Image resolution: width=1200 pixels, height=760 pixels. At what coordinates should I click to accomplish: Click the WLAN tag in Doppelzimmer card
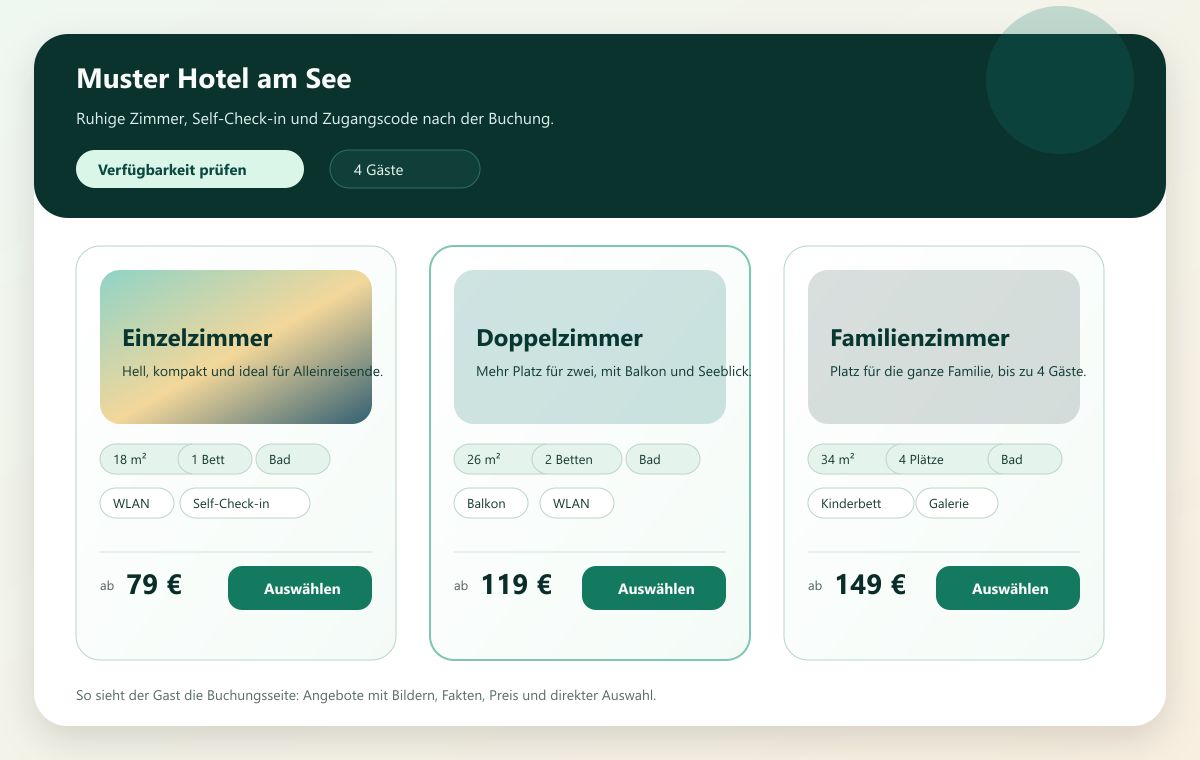[577, 503]
